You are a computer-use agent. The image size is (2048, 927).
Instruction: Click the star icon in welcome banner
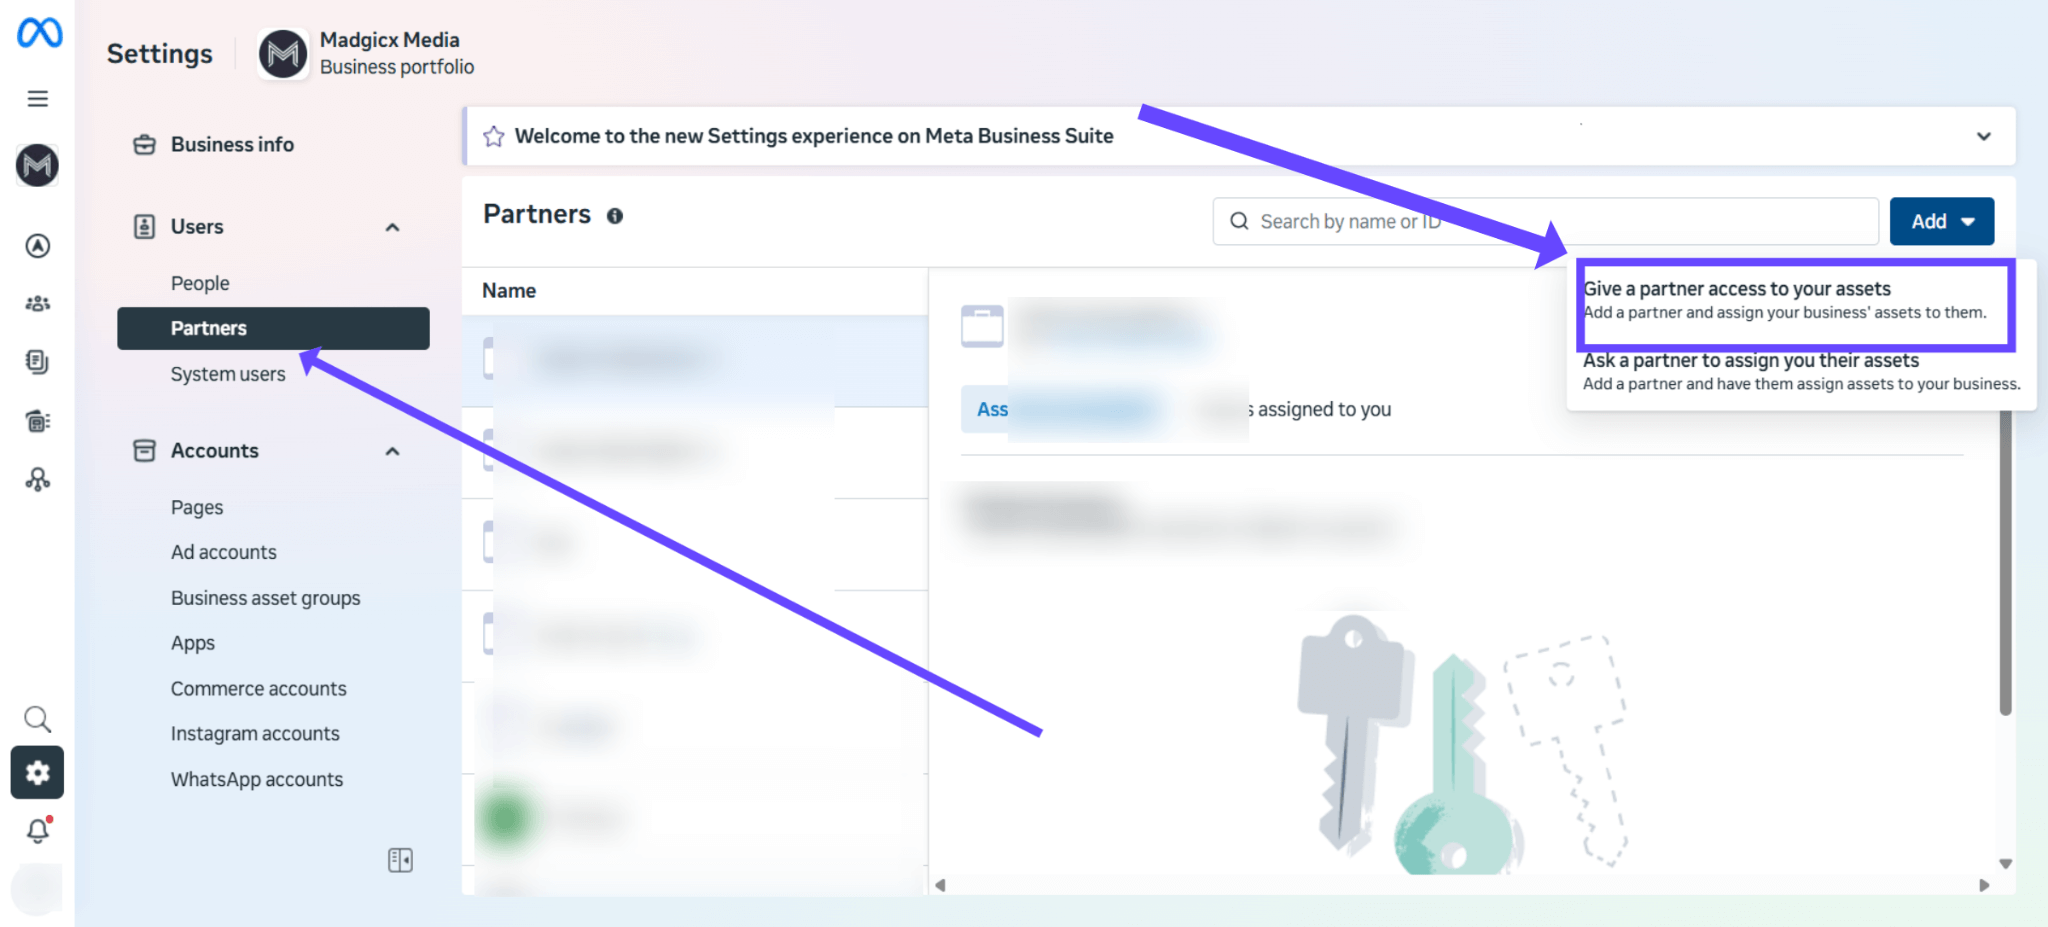[x=493, y=136]
